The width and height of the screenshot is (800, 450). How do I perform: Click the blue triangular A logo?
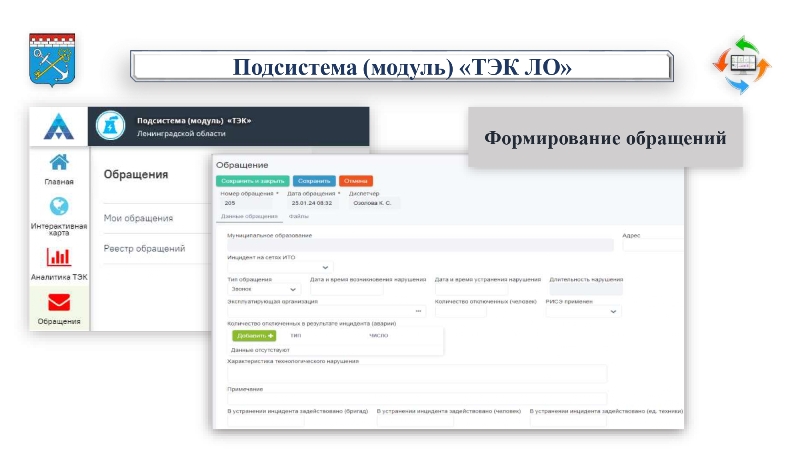click(59, 127)
